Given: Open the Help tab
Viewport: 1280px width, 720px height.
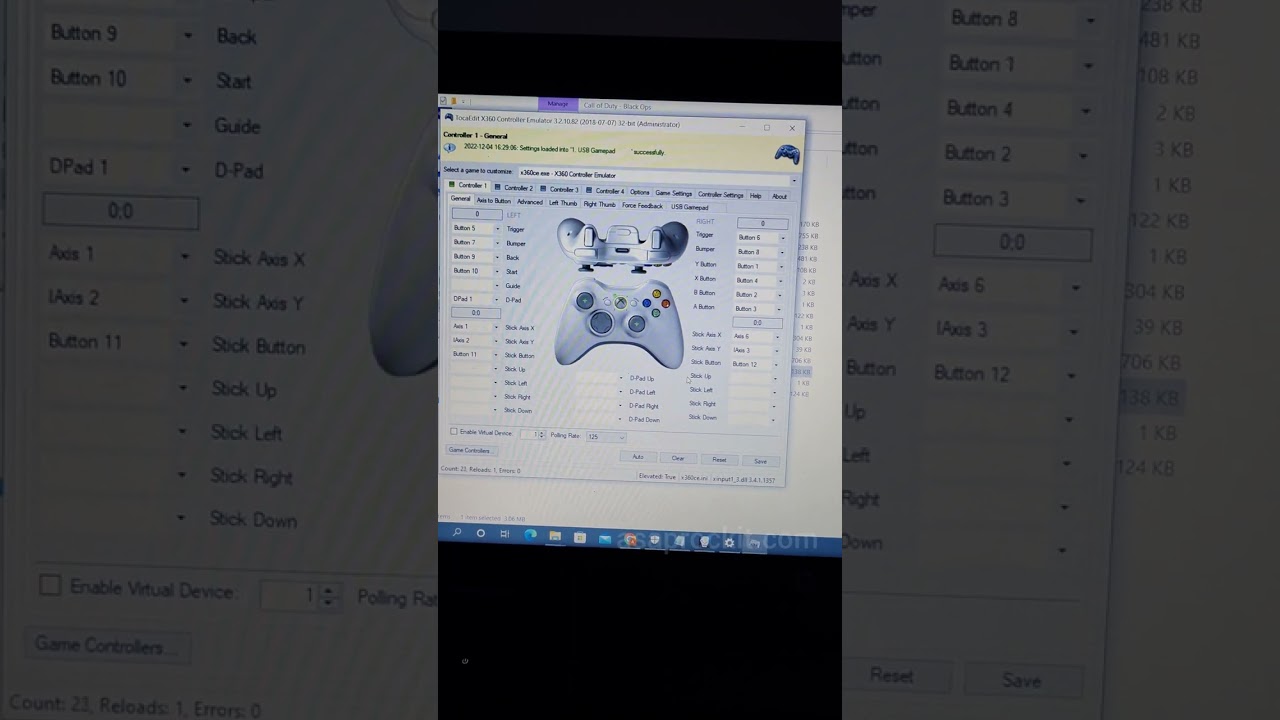Looking at the screenshot, I should (x=756, y=195).
